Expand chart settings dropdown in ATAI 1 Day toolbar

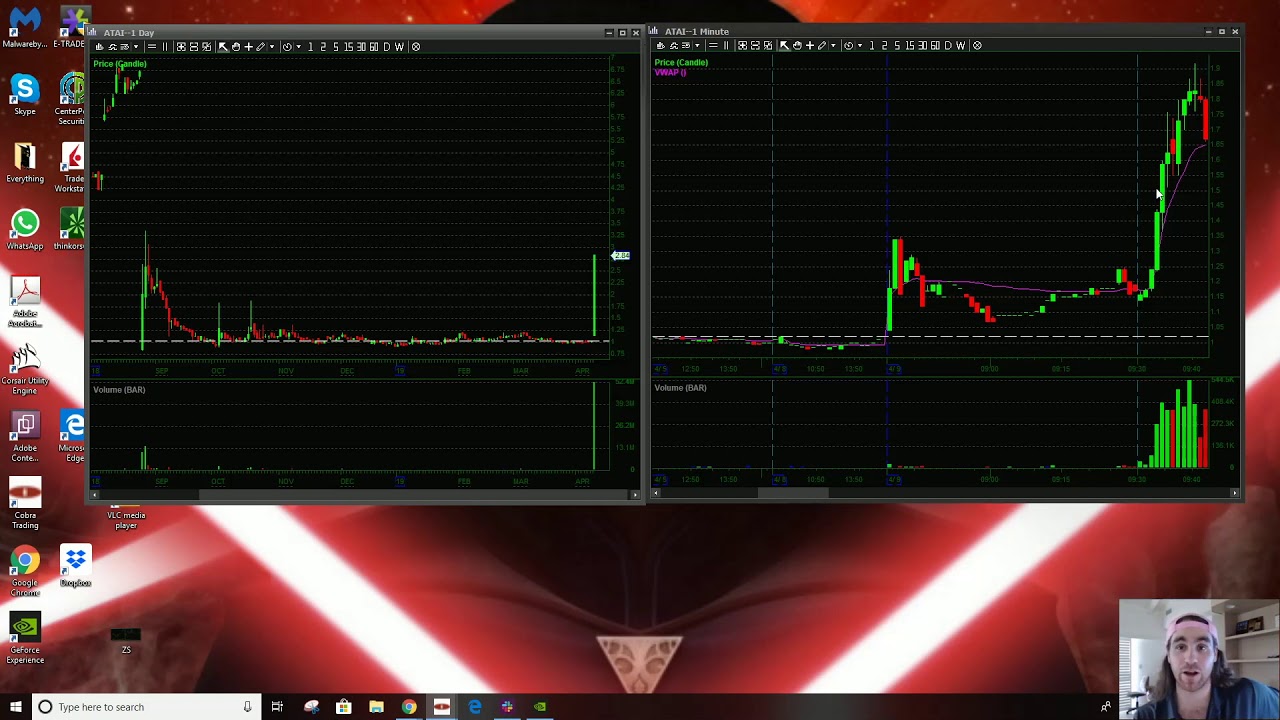point(136,46)
